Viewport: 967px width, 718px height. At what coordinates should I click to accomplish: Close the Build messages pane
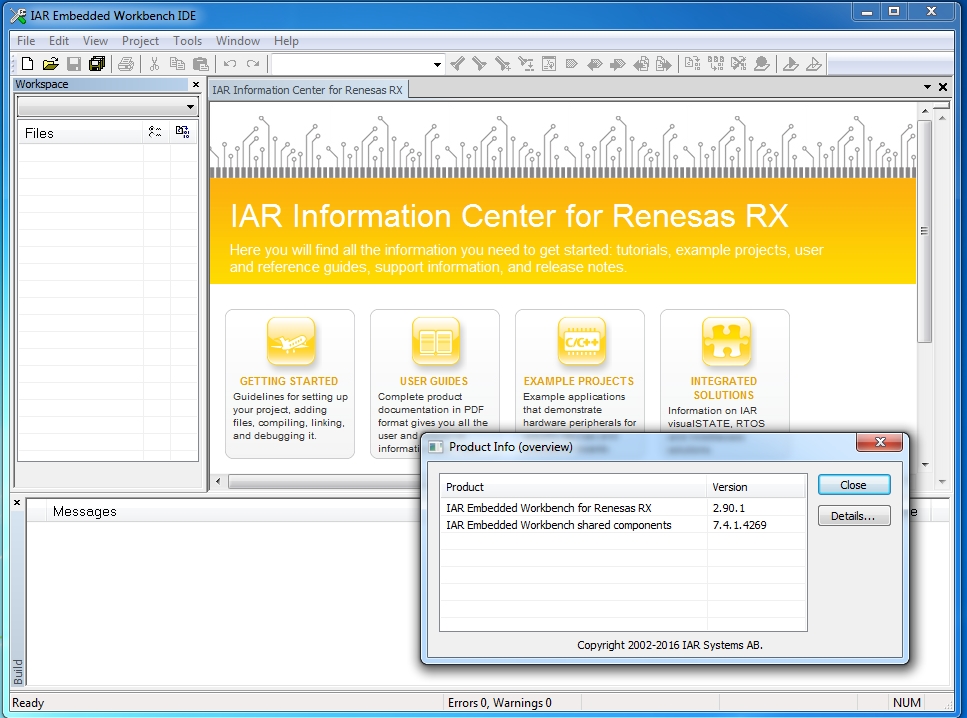coord(17,503)
